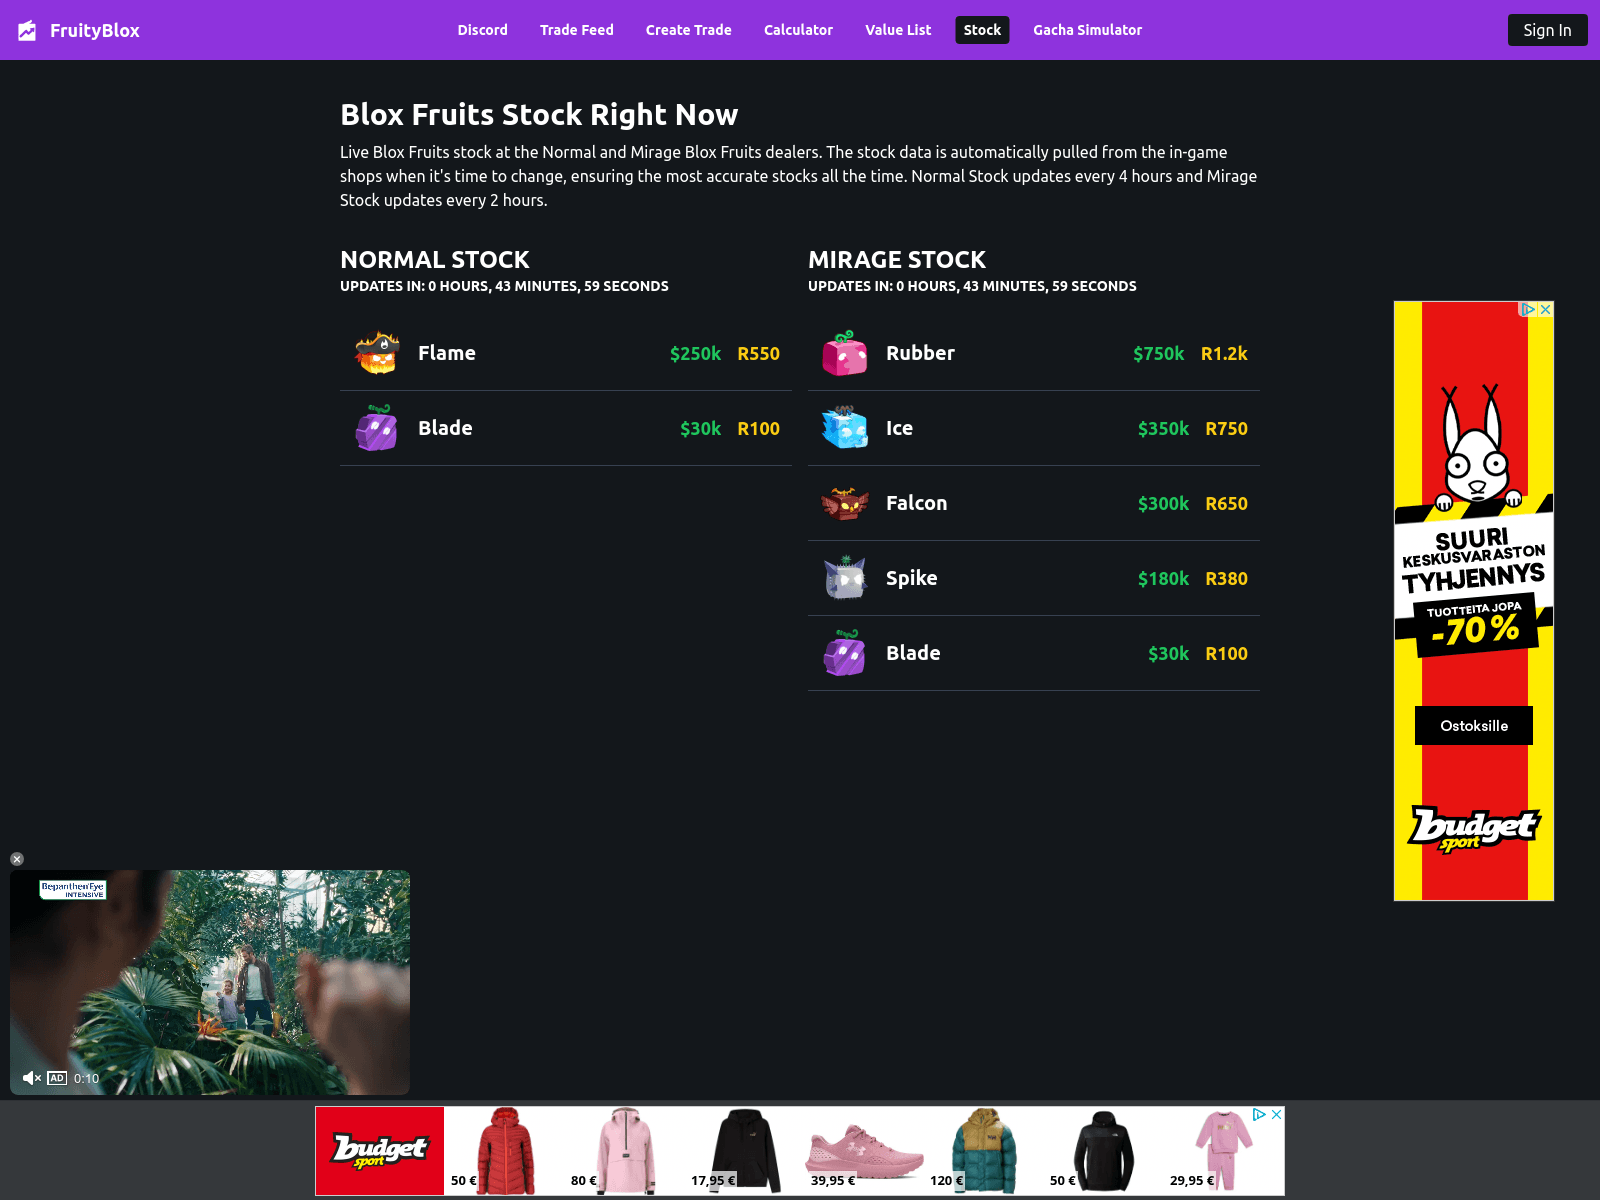1600x1200 pixels.
Task: Click the FruityBlox logo icon
Action: click(x=27, y=30)
